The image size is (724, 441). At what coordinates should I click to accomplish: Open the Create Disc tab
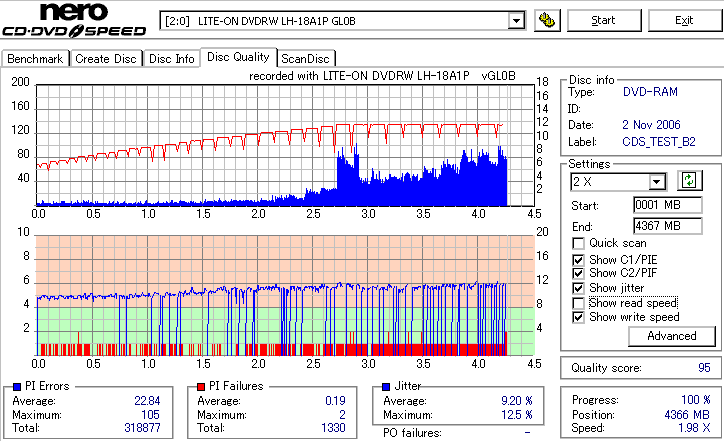coord(106,59)
